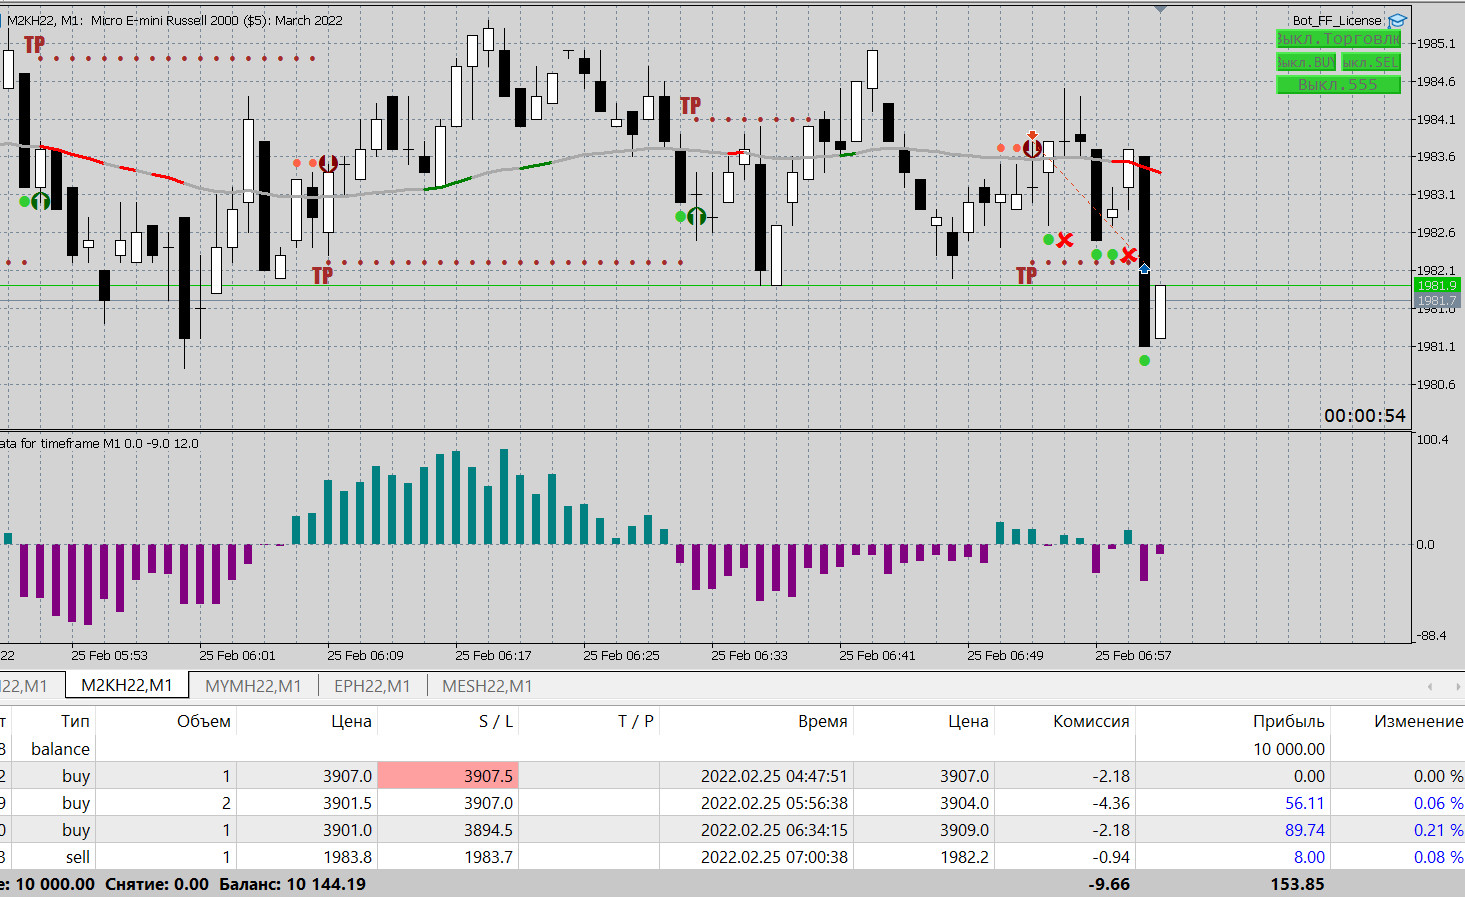Click the graduation cap icon beside Bot_FF_License
The height and width of the screenshot is (898, 1465).
1397,20
